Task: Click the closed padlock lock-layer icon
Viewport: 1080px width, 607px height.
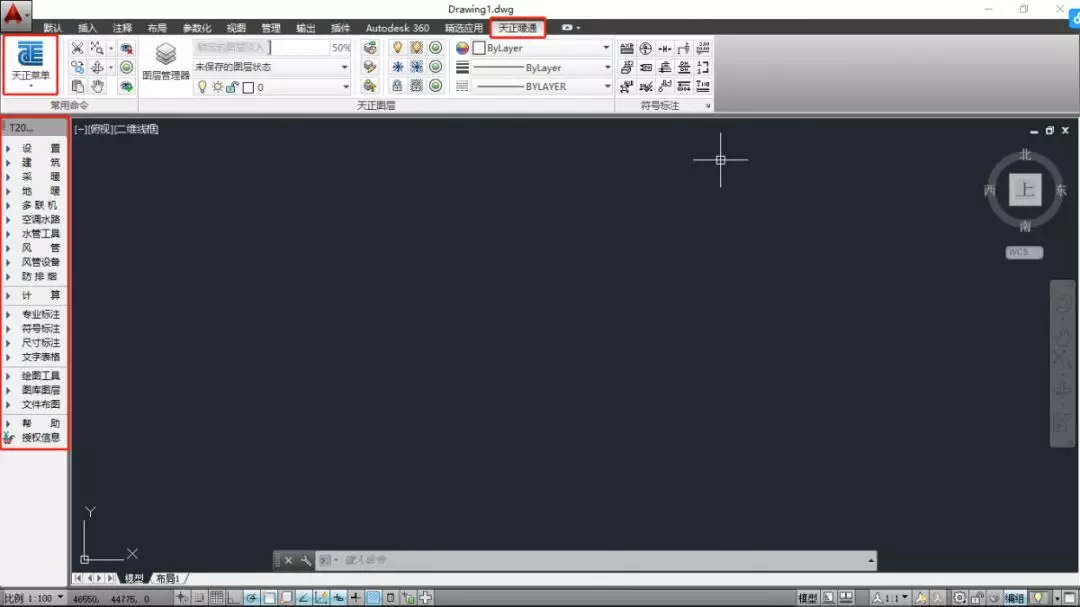Action: (397, 85)
